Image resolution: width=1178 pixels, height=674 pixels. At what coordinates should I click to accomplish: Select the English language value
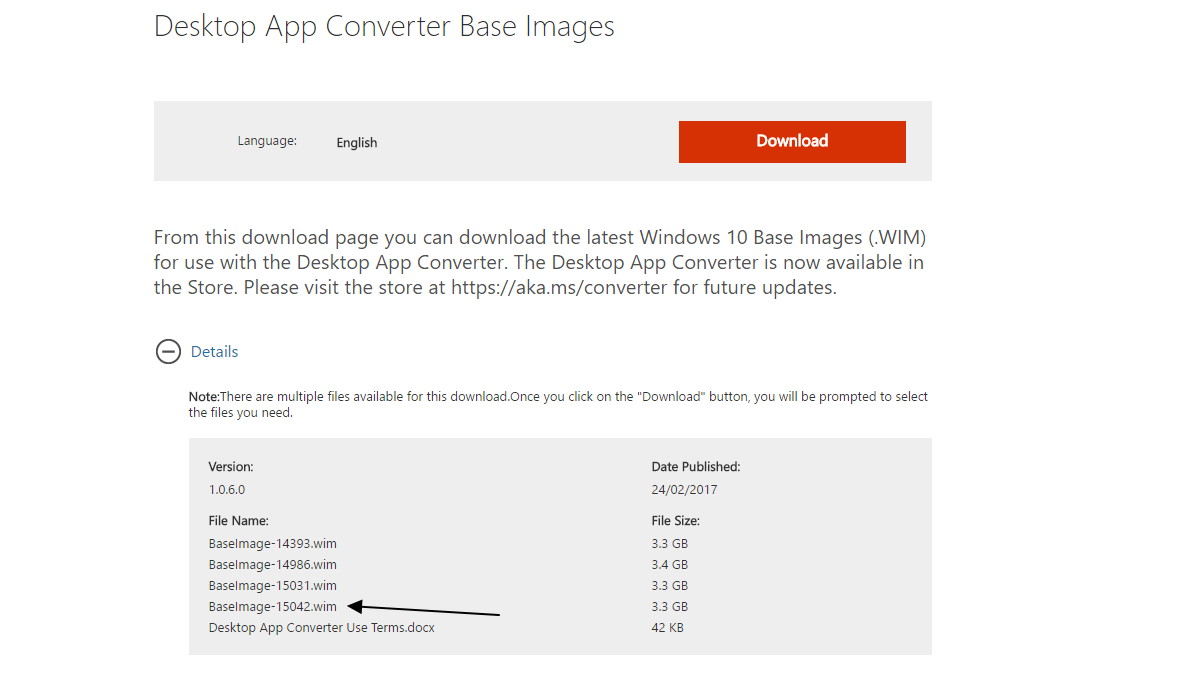tap(357, 143)
